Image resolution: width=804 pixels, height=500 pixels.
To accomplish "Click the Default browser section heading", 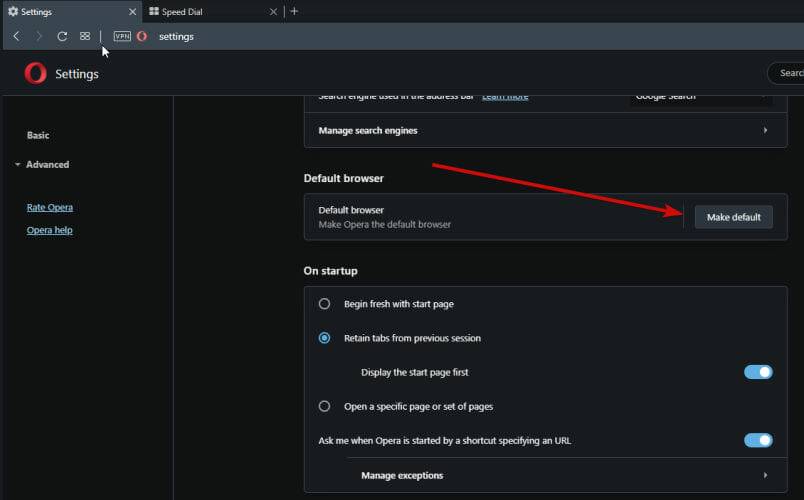I will click(344, 178).
